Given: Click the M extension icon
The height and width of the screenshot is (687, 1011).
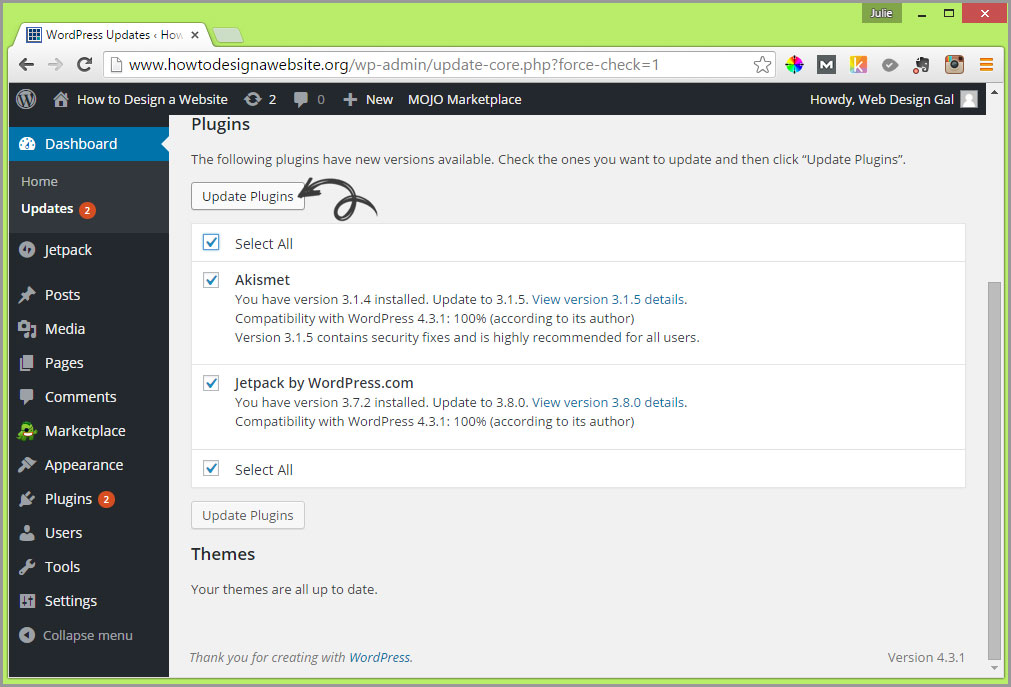Looking at the screenshot, I should click(x=826, y=65).
